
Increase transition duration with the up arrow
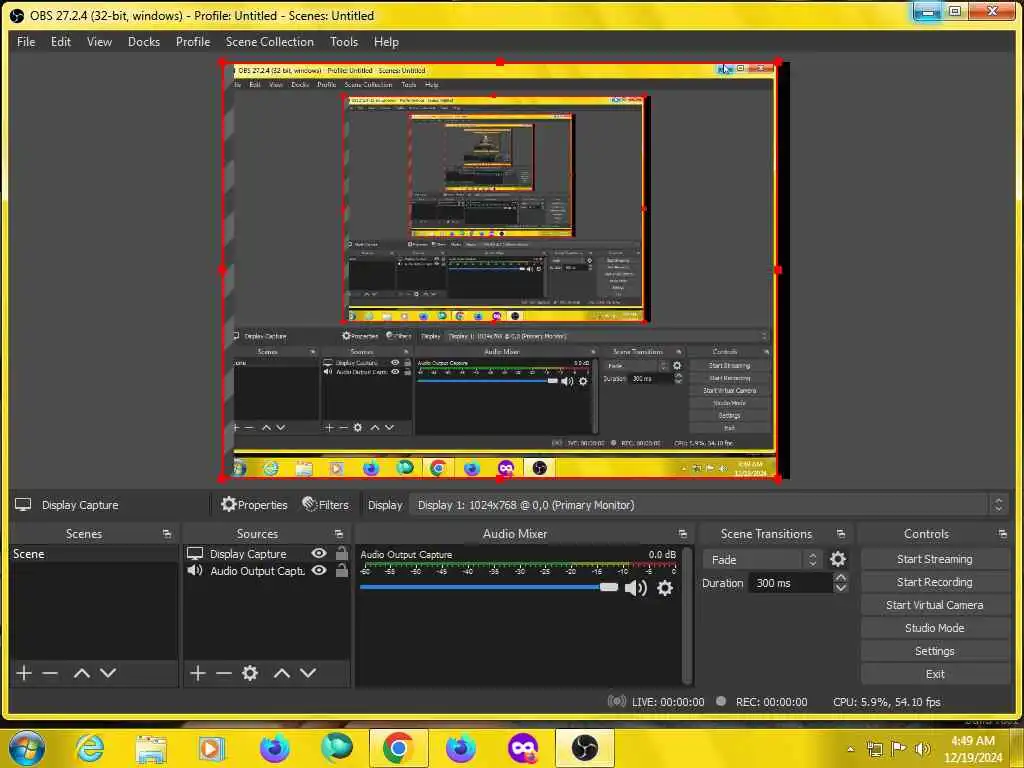click(x=841, y=577)
